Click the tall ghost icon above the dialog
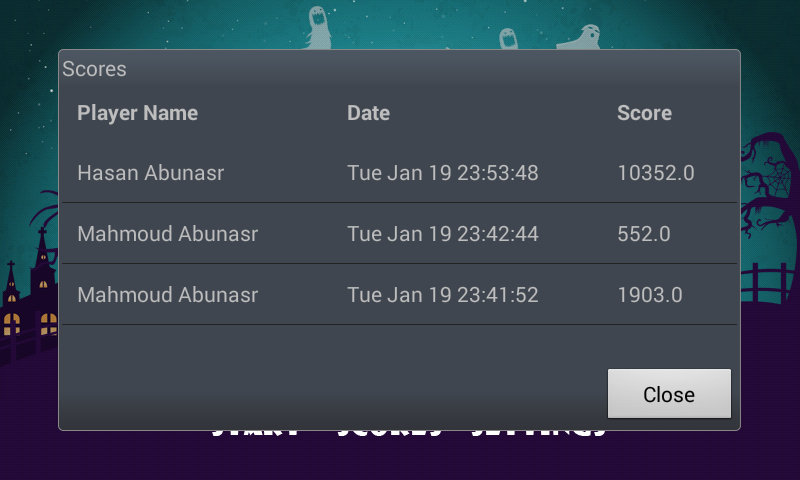This screenshot has width=800, height=480. 318,28
